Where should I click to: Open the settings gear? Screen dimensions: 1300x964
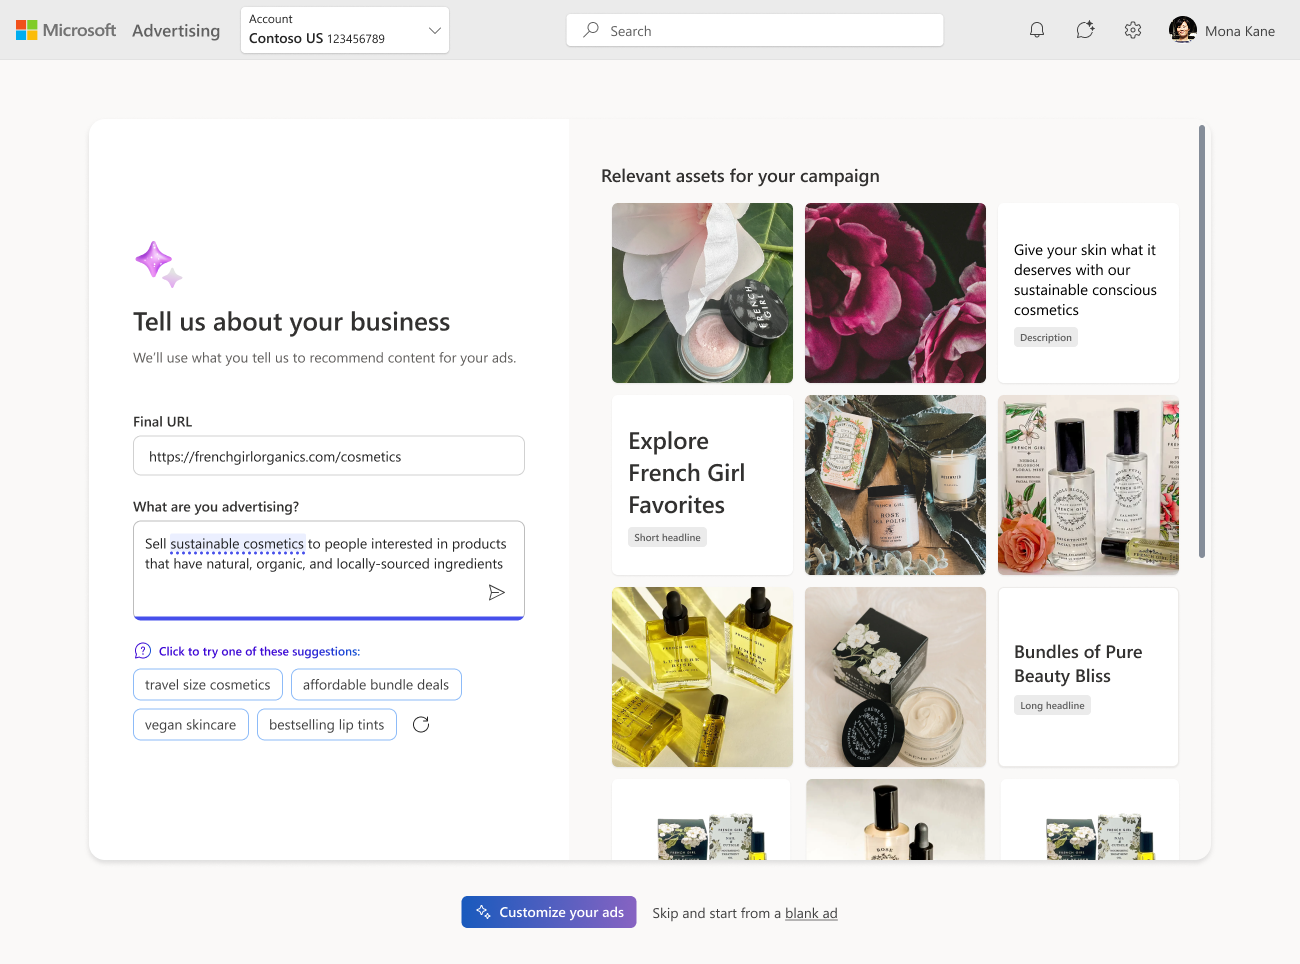point(1133,30)
